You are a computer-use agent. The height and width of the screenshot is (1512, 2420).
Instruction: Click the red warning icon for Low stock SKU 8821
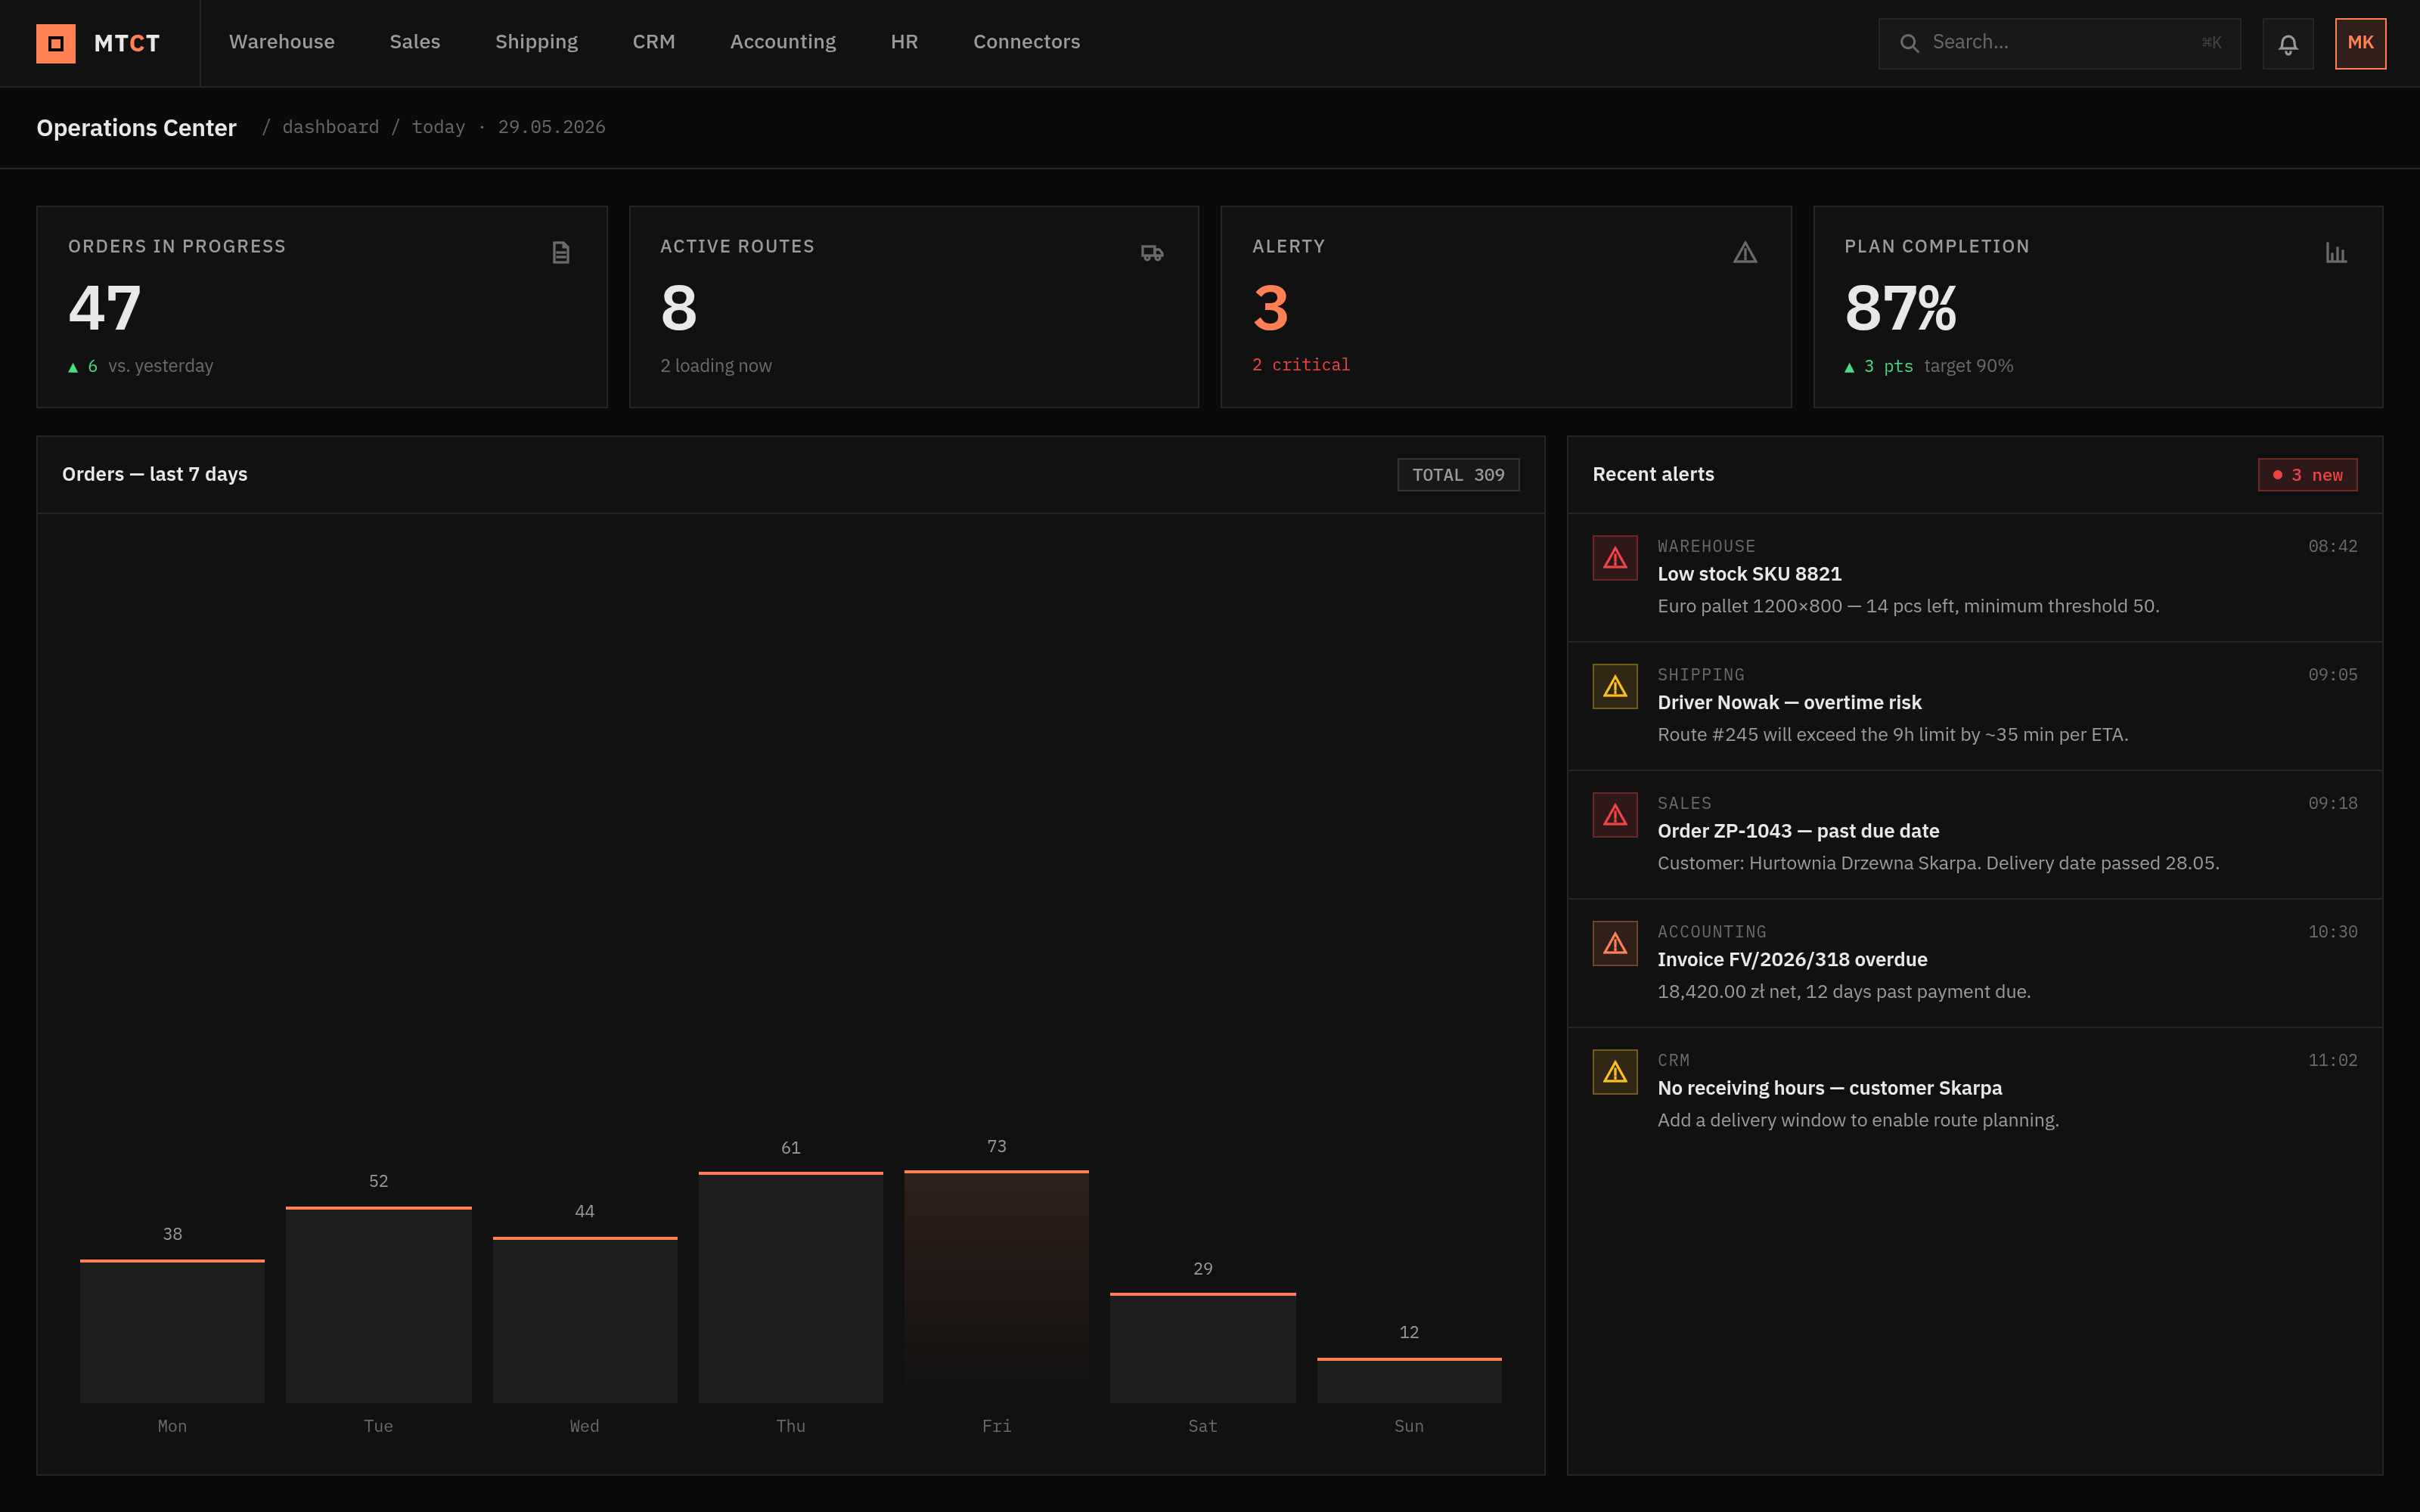pyautogui.click(x=1615, y=558)
